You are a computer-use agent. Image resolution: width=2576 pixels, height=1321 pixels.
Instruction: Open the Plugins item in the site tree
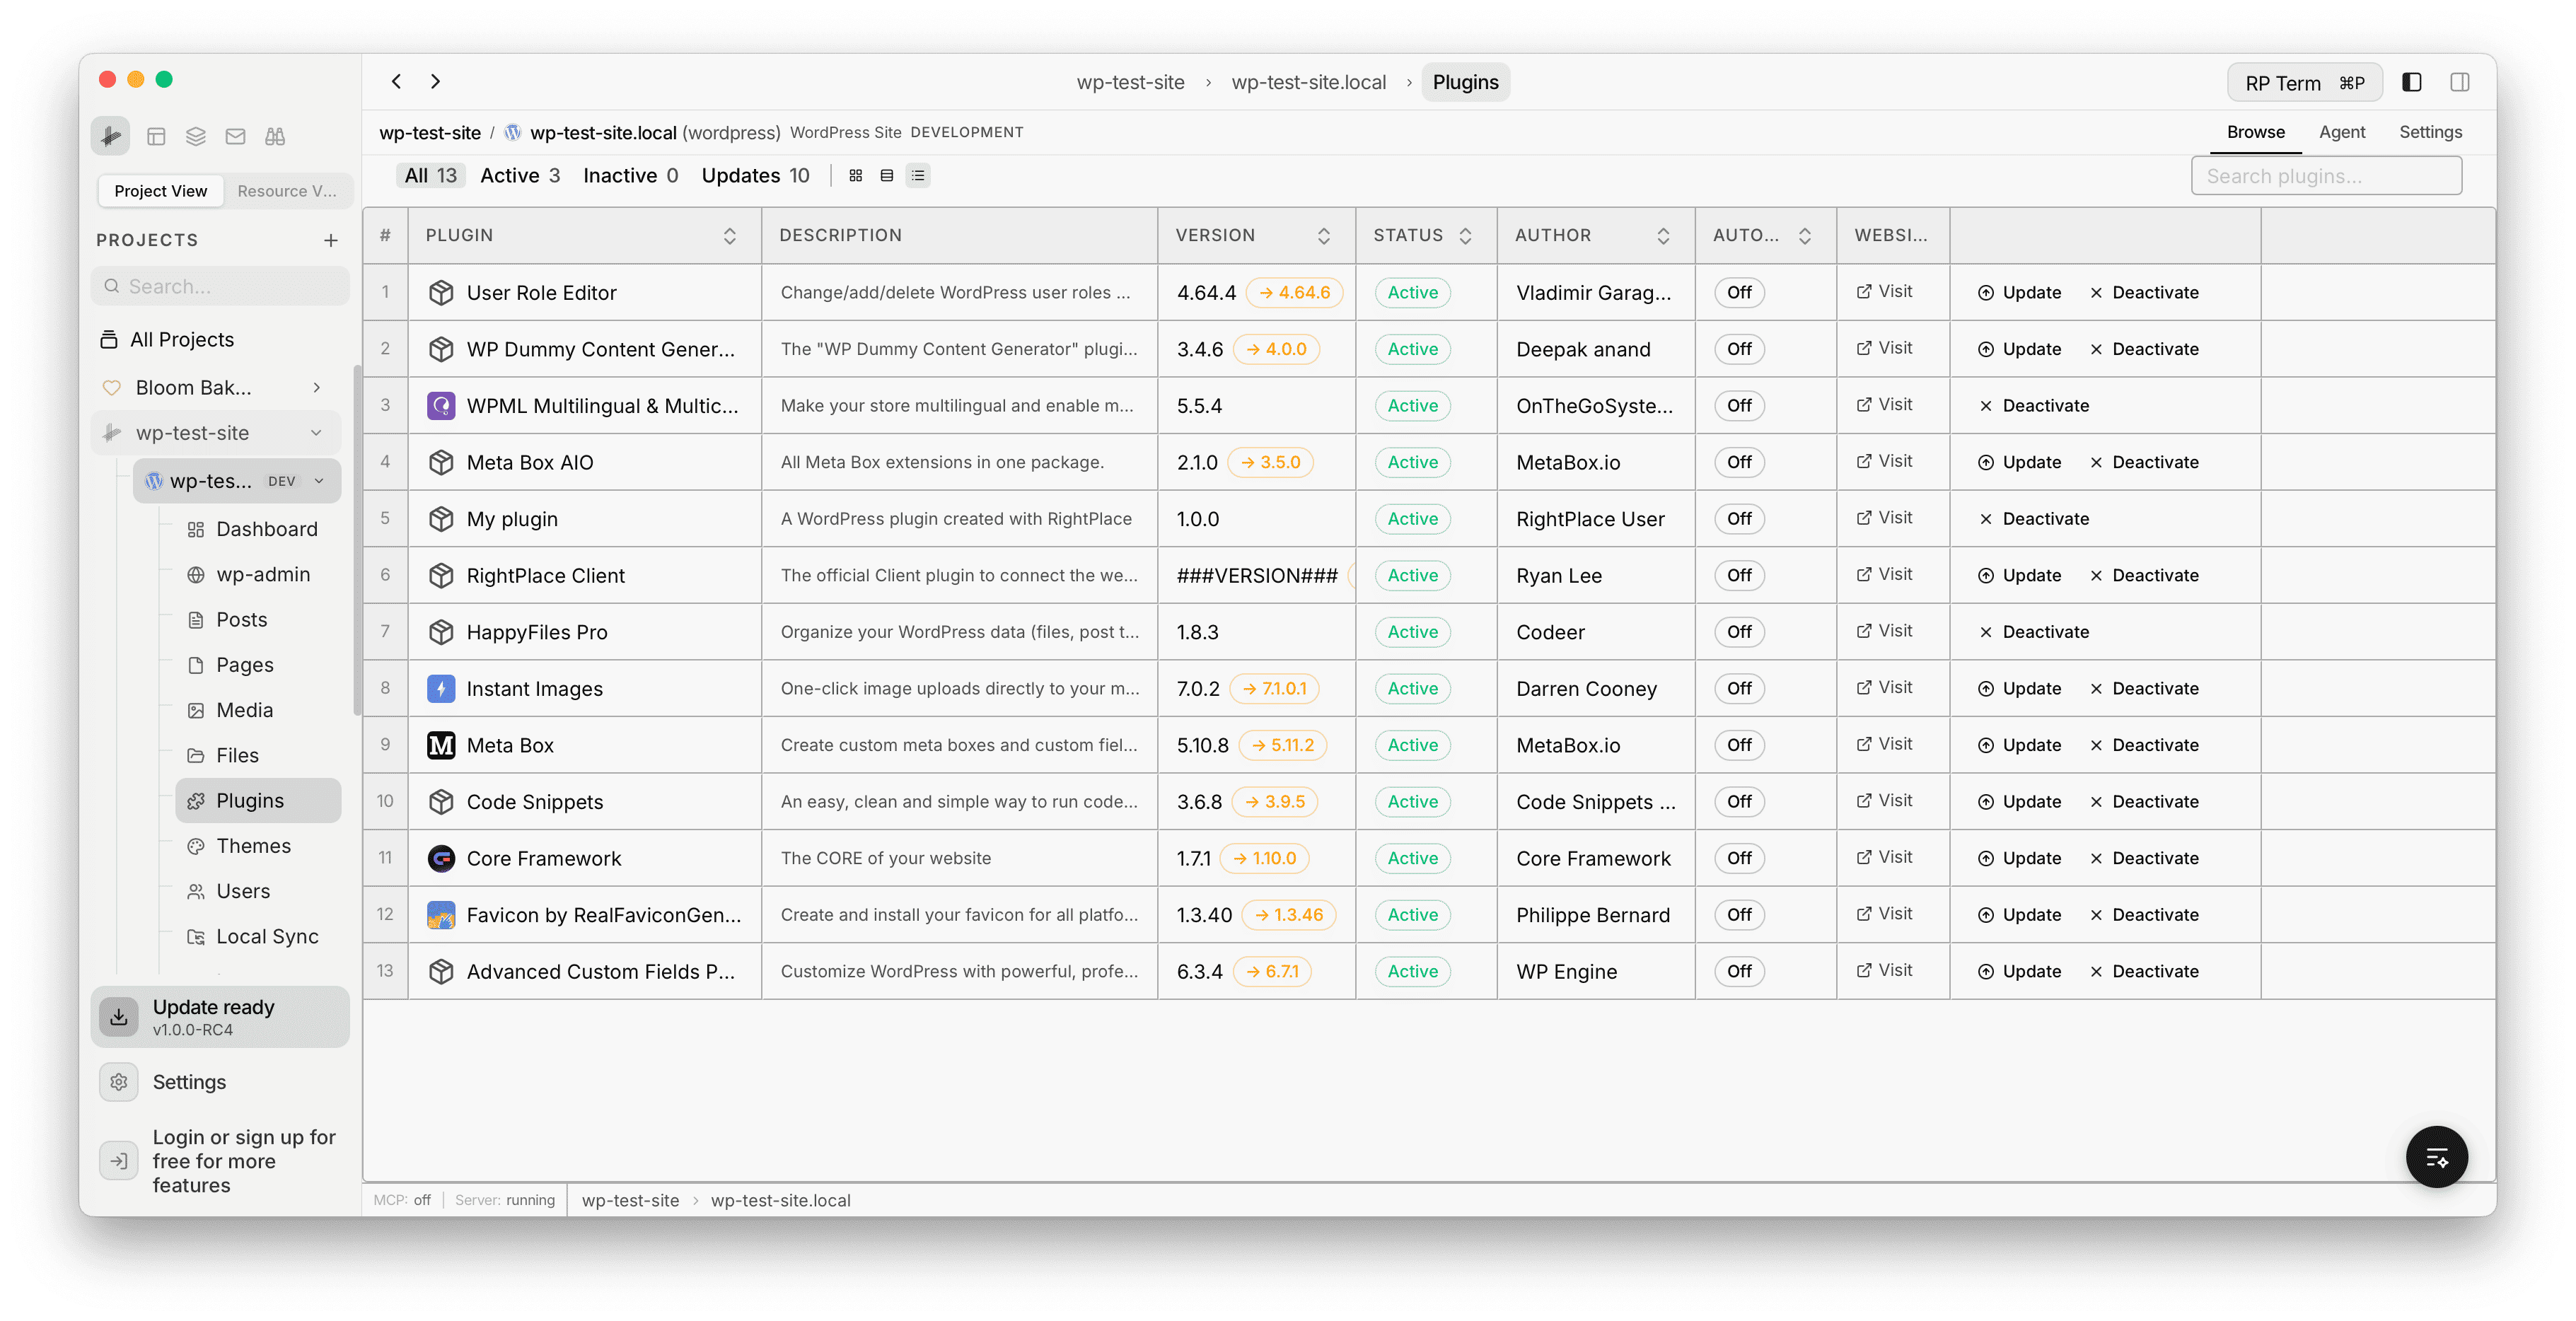pos(250,800)
